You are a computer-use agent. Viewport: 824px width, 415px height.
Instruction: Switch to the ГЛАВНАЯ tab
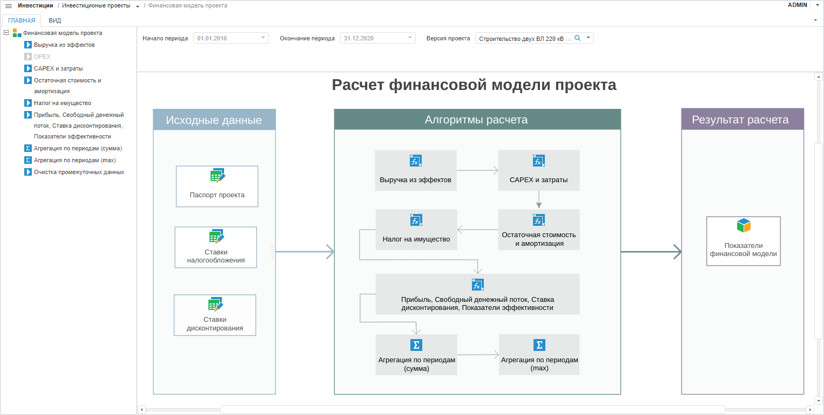pyautogui.click(x=22, y=20)
